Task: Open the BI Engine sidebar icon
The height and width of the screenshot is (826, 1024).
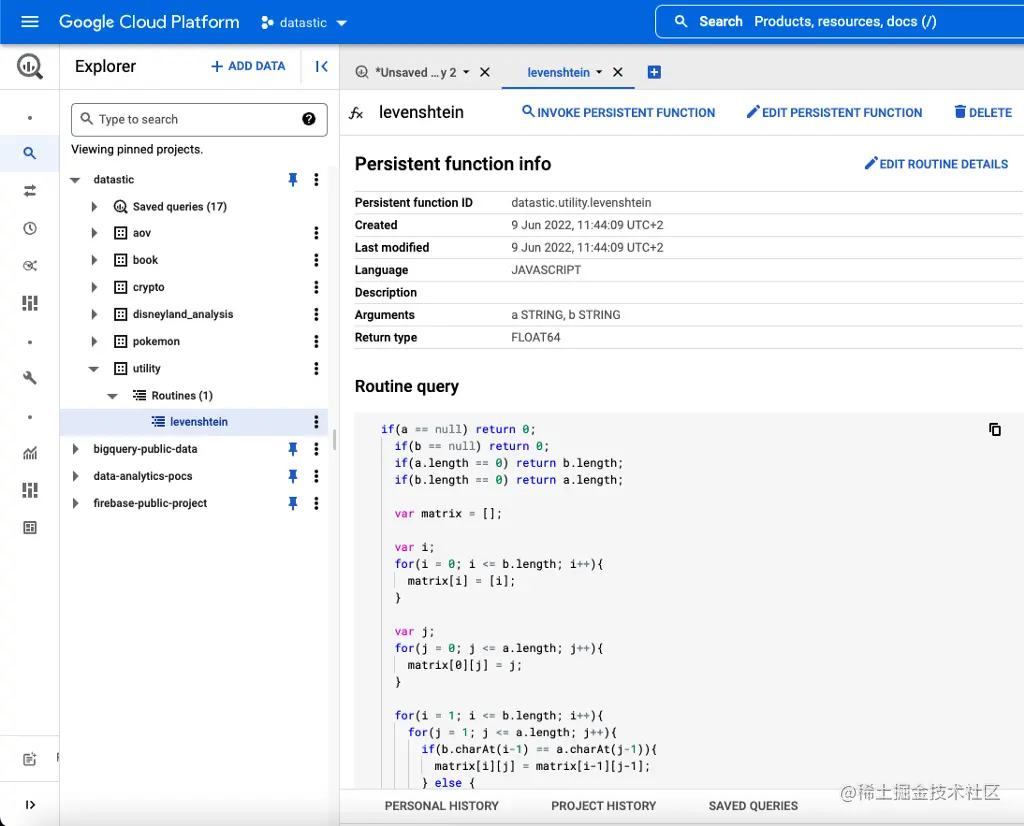Action: (x=29, y=490)
